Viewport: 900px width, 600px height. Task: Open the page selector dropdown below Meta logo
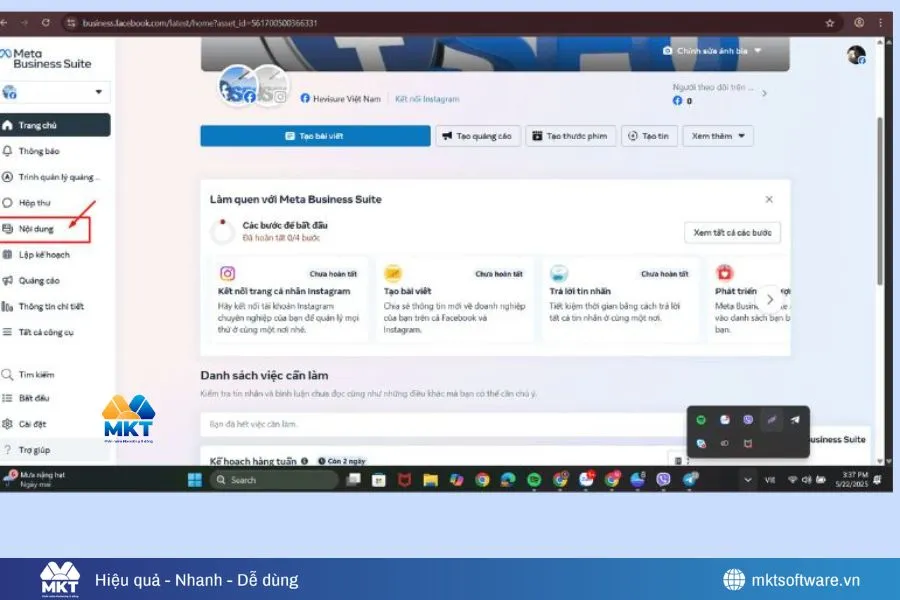click(x=56, y=91)
